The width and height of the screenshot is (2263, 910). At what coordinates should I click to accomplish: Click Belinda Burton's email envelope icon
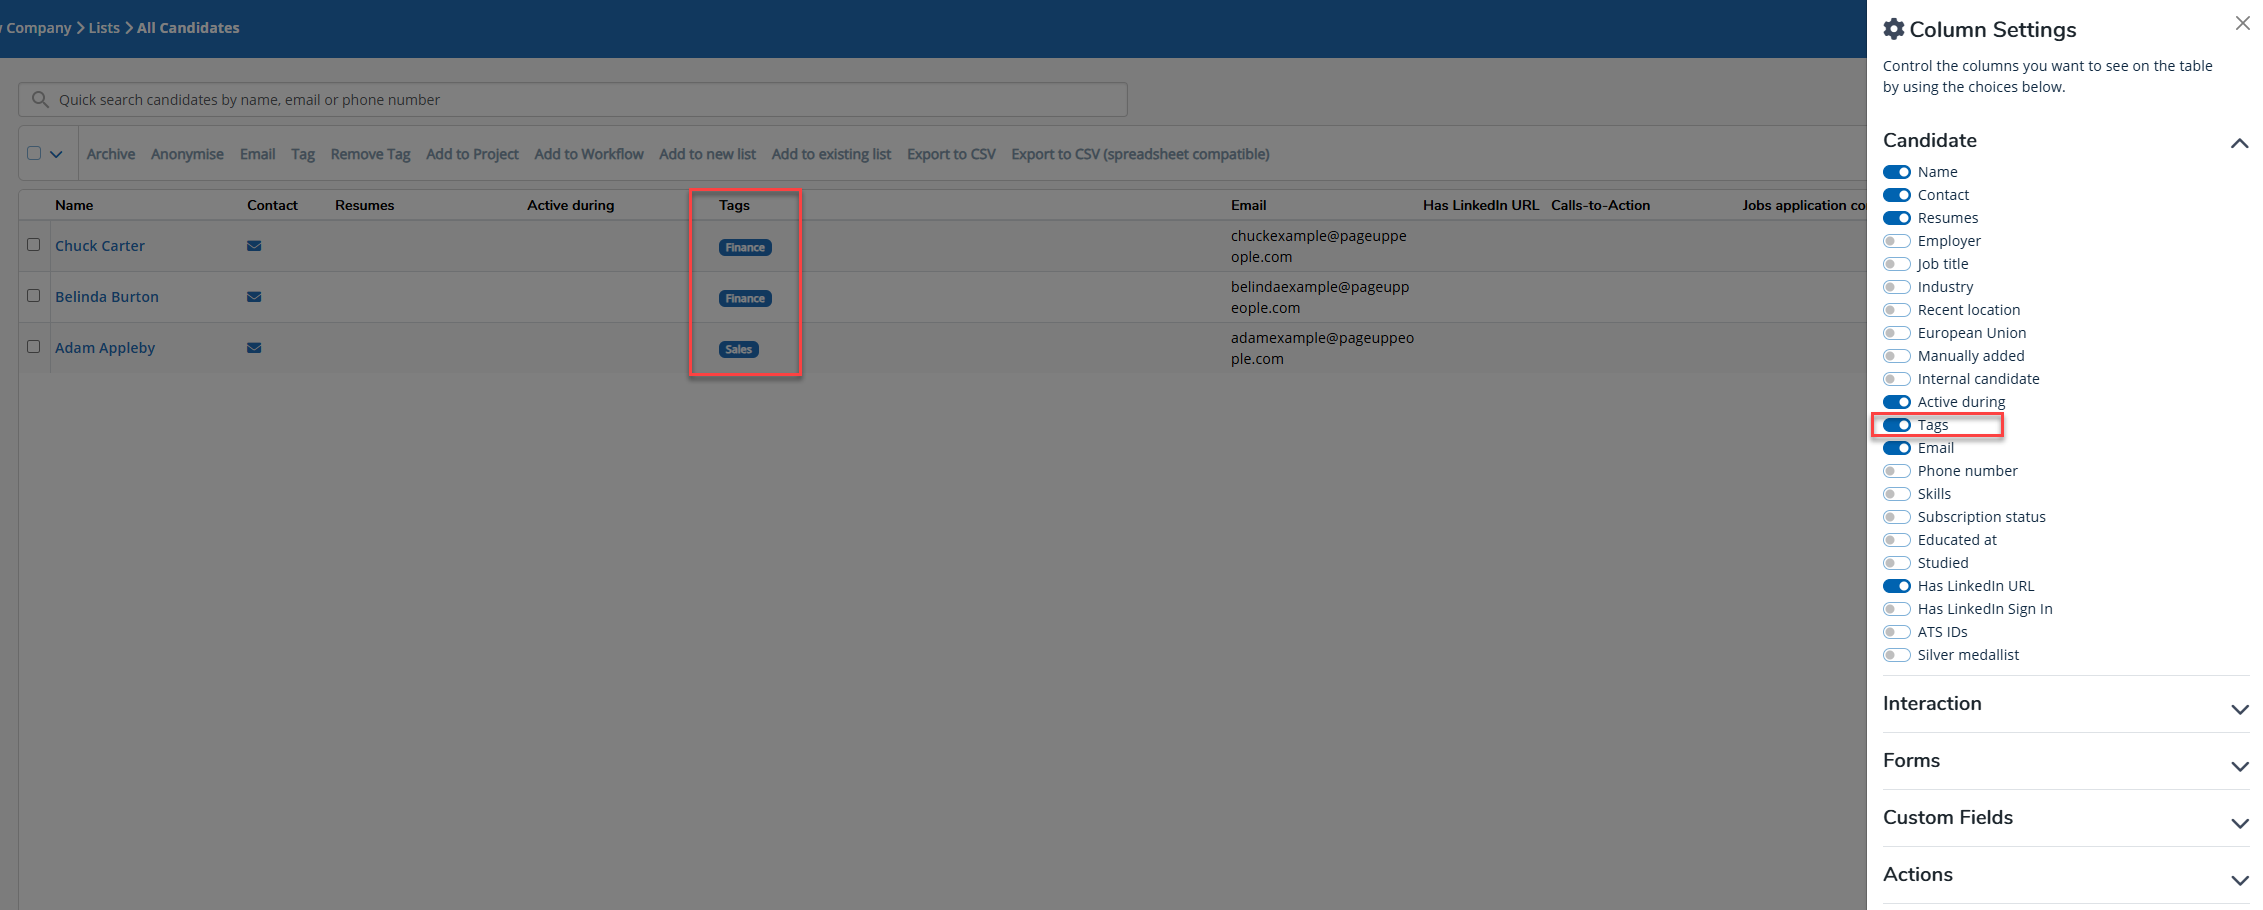(254, 297)
